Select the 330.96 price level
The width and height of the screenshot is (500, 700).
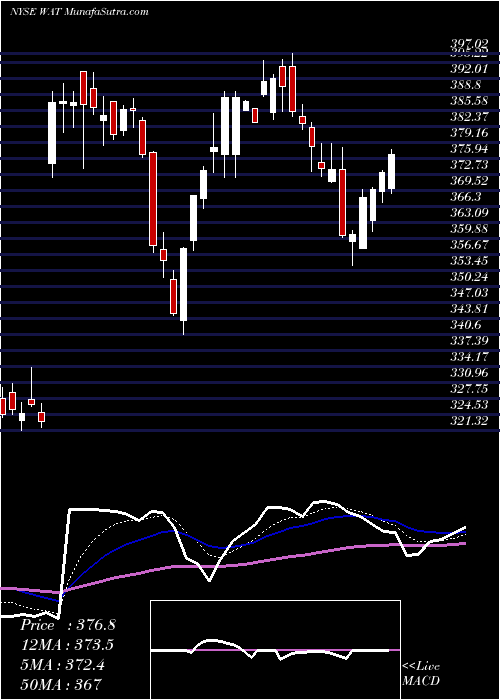coord(467,374)
